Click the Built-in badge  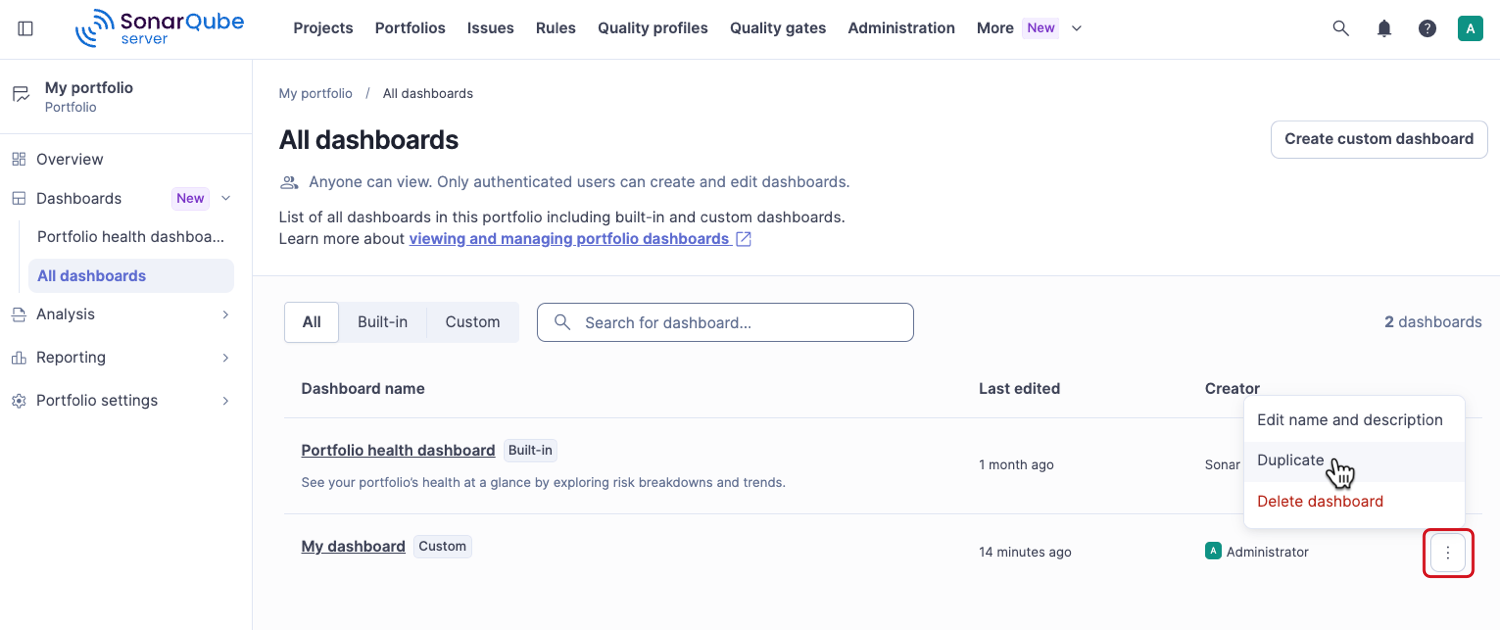530,450
